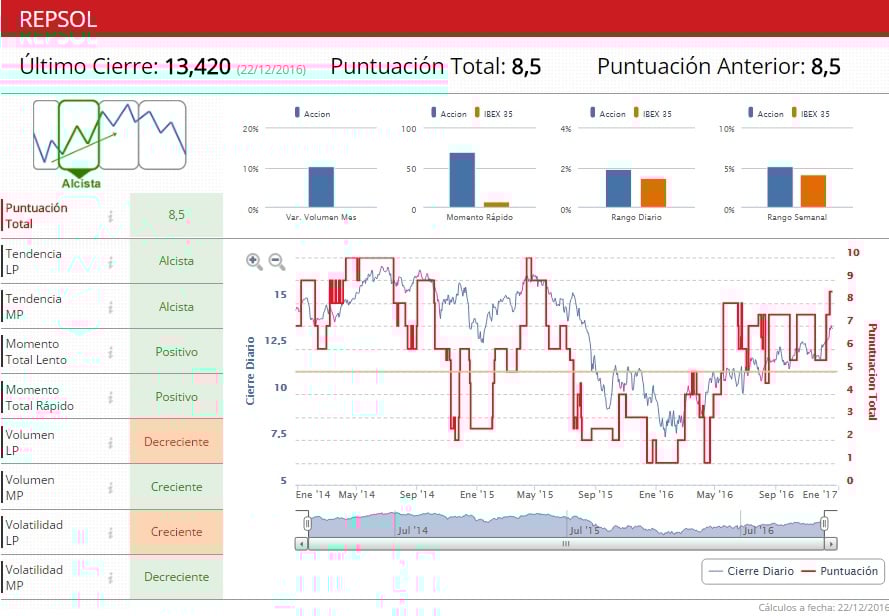Screen dimensions: 889x616
Task: Click Decreciente cell for Volatilidad MP
Action: point(176,577)
